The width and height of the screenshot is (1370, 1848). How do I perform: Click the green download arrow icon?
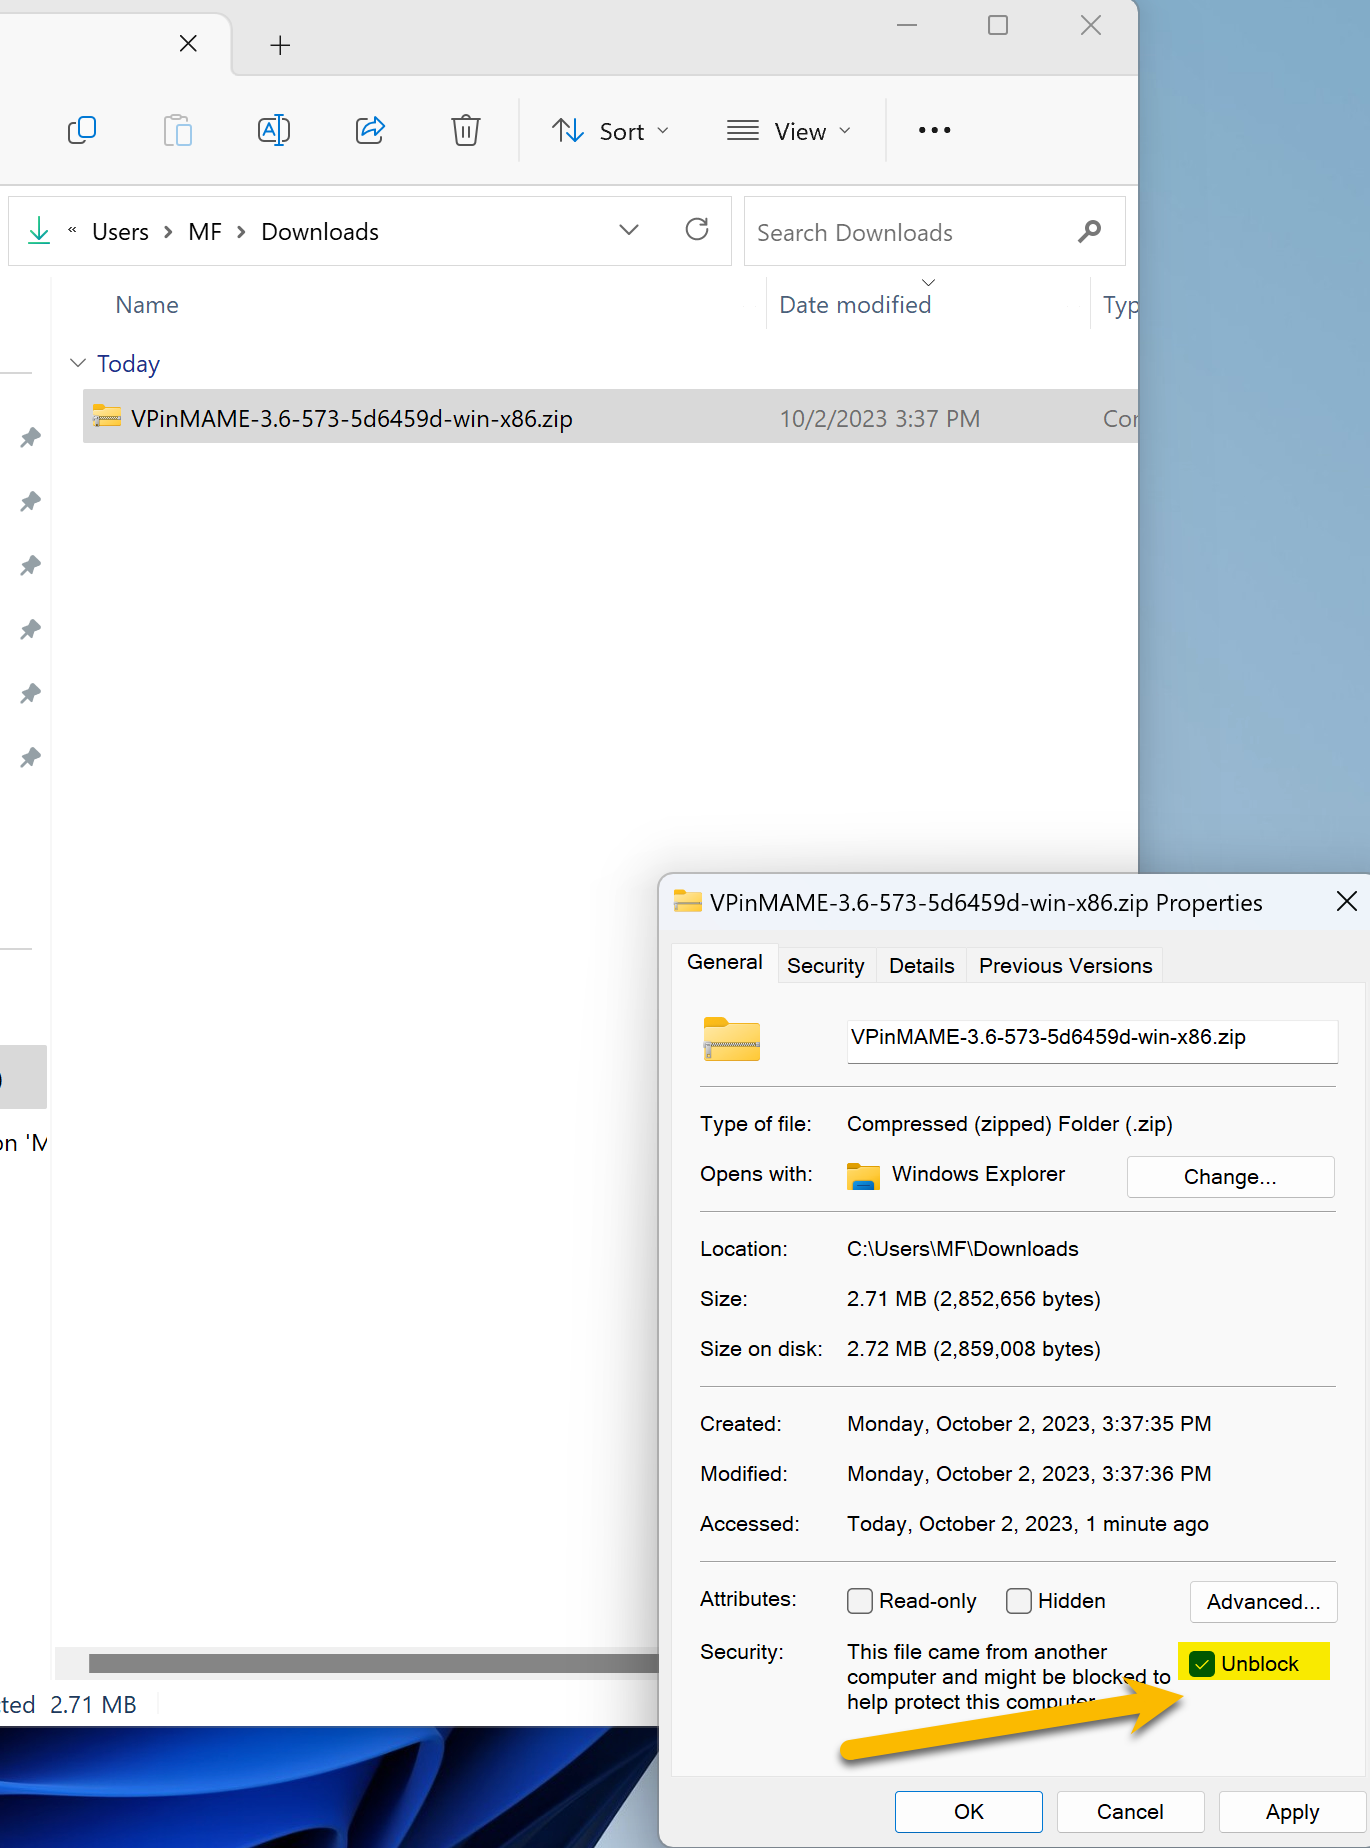pos(39,231)
